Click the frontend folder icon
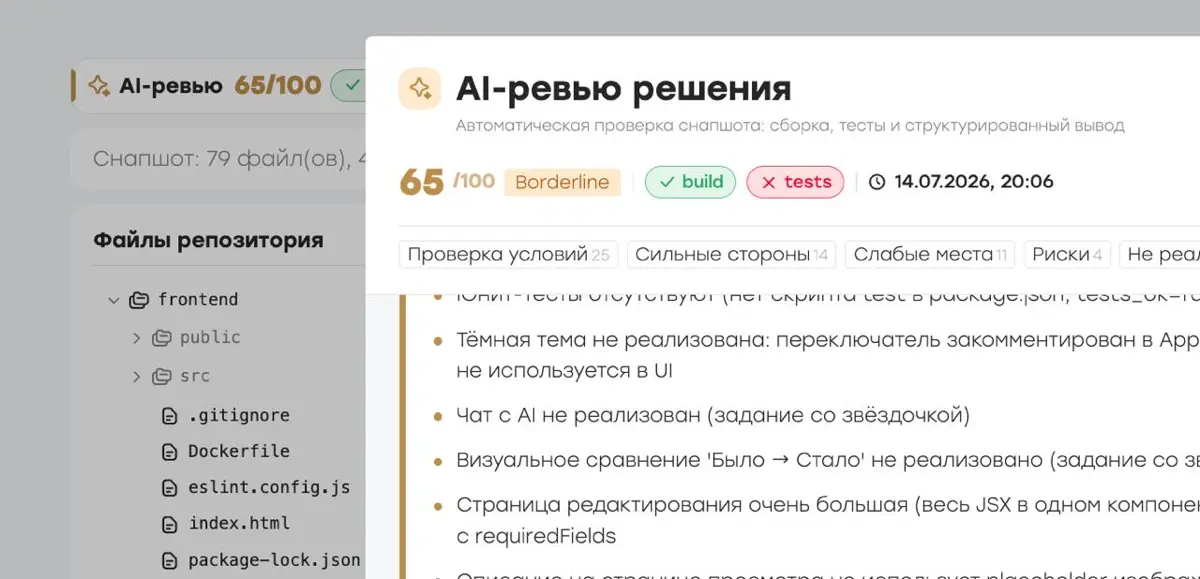Image resolution: width=1200 pixels, height=579 pixels. pos(140,299)
